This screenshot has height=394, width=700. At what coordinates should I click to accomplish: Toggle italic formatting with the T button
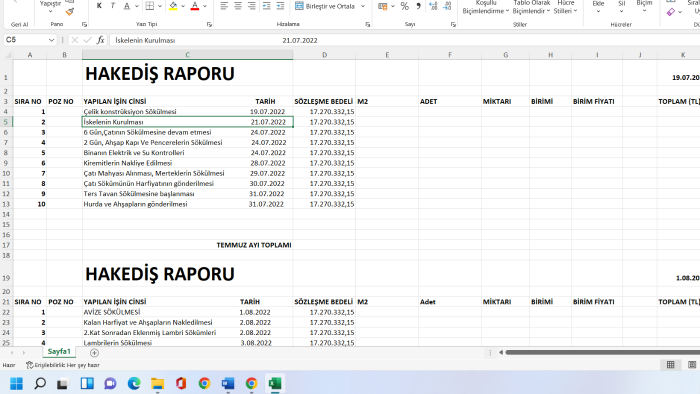point(112,6)
